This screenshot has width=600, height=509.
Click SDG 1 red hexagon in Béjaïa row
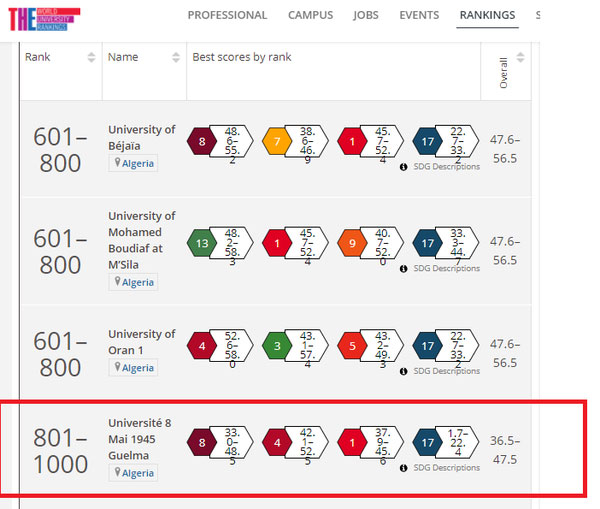[x=352, y=141]
